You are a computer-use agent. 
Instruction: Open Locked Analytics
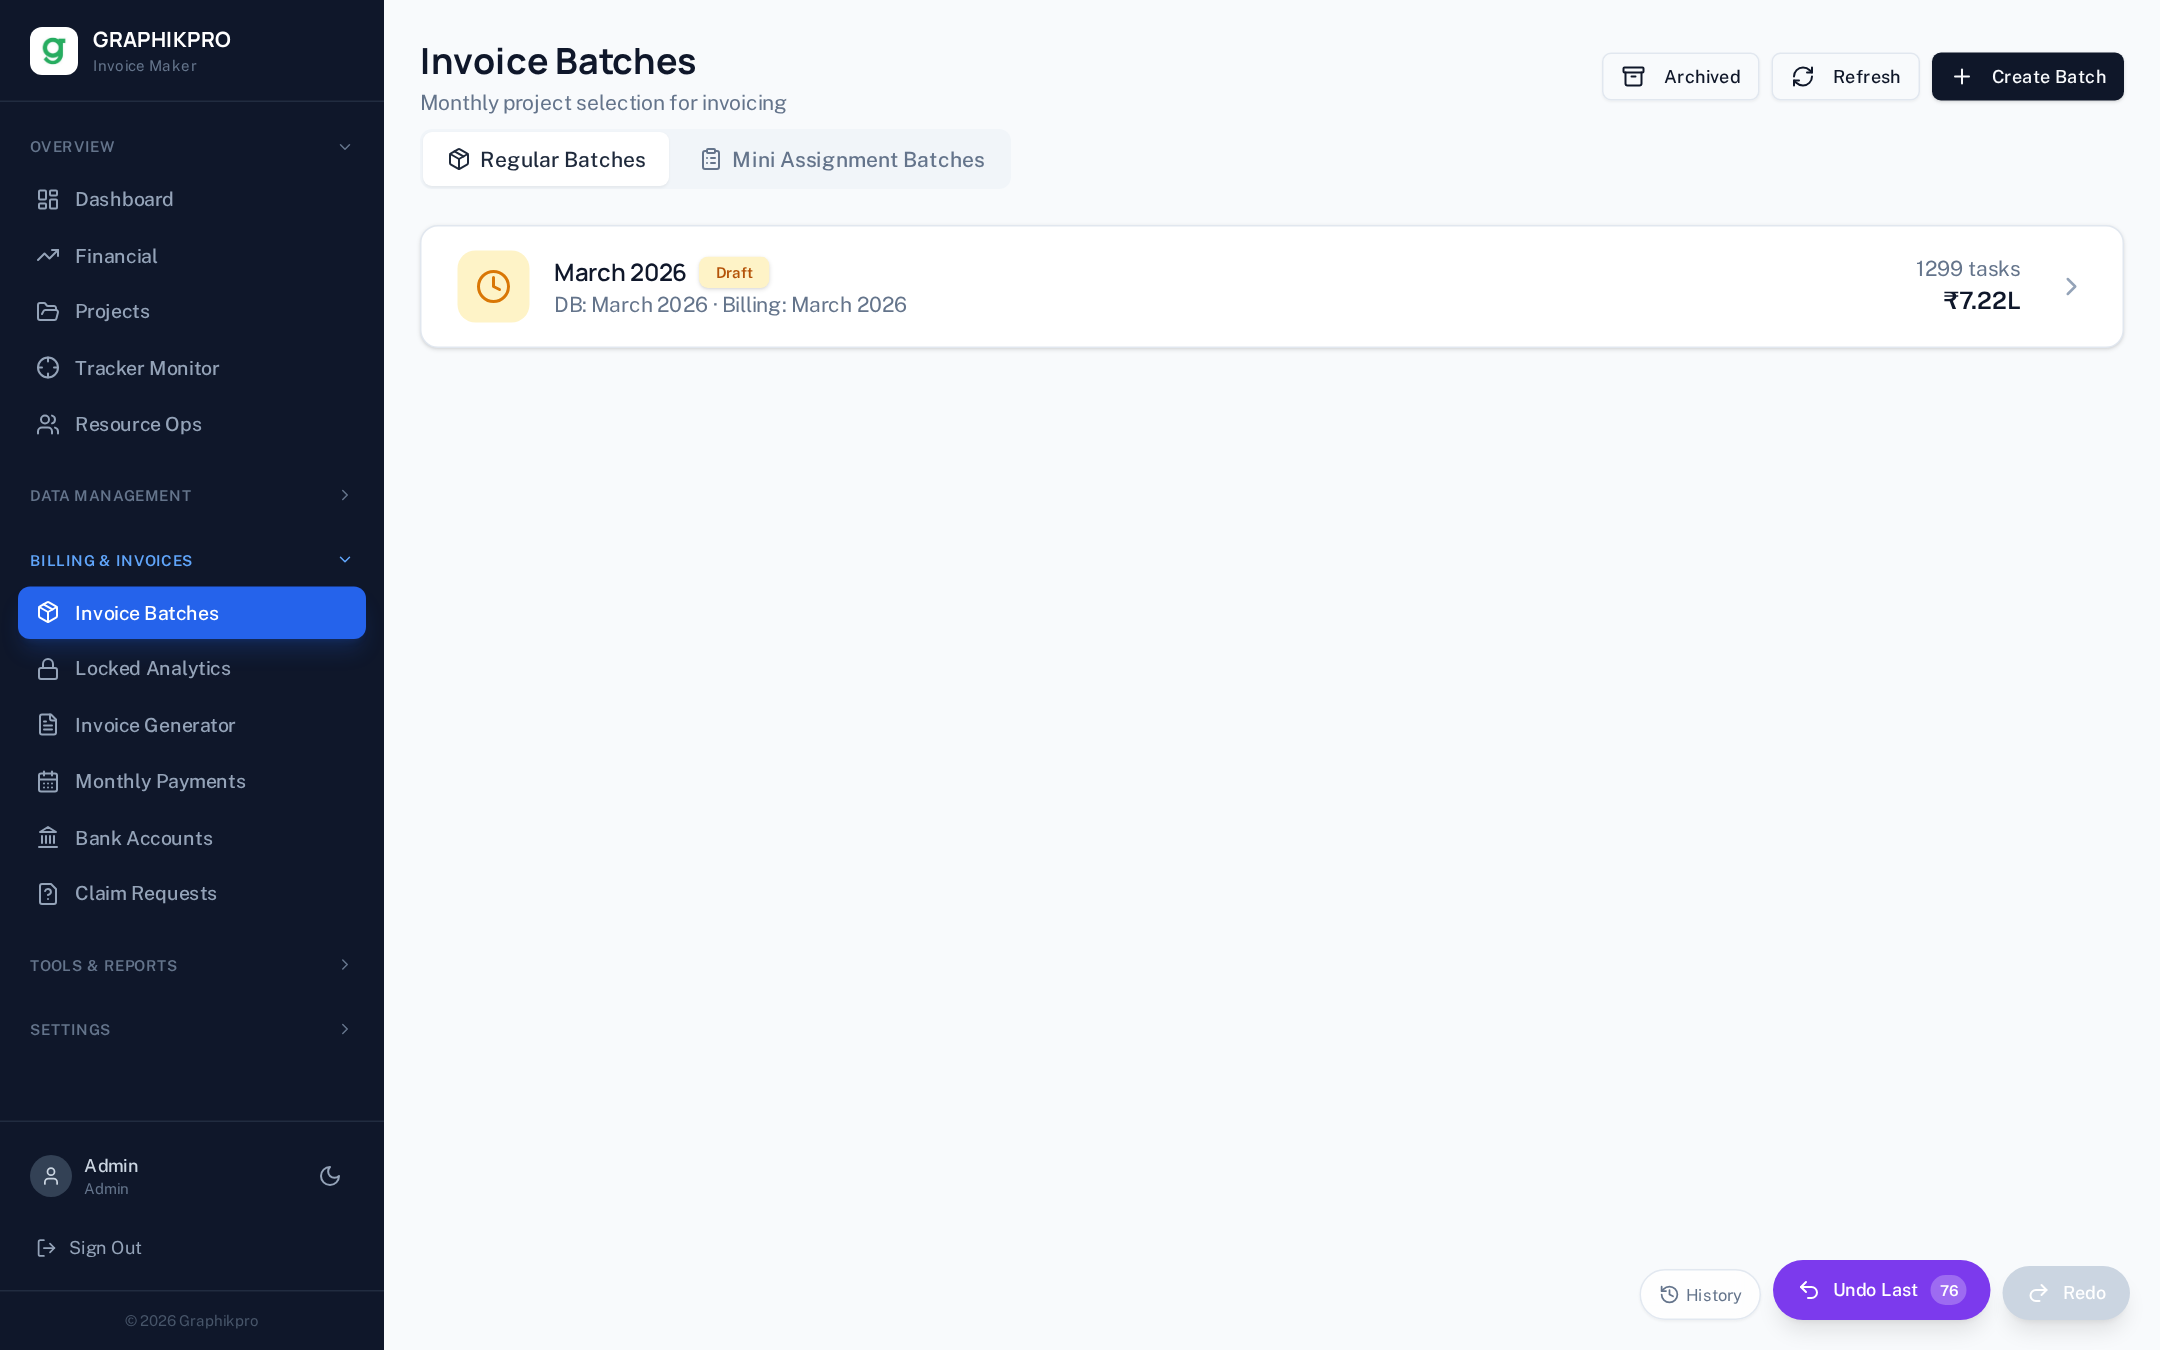192,668
